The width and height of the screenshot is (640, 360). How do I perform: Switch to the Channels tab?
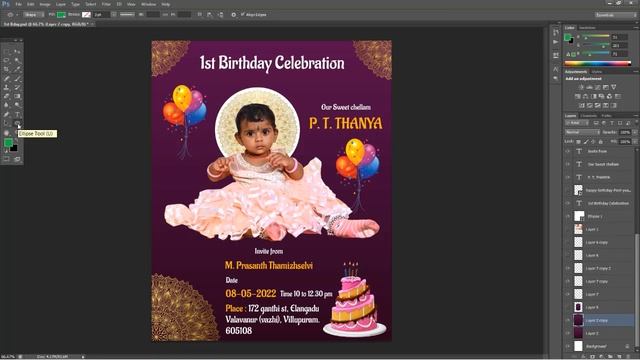(x=589, y=116)
